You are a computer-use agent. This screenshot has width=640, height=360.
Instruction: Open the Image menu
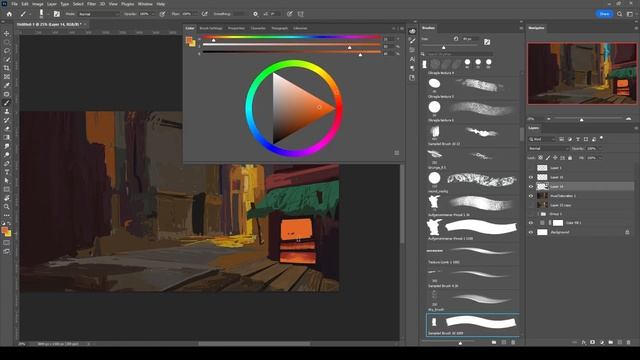click(38, 4)
